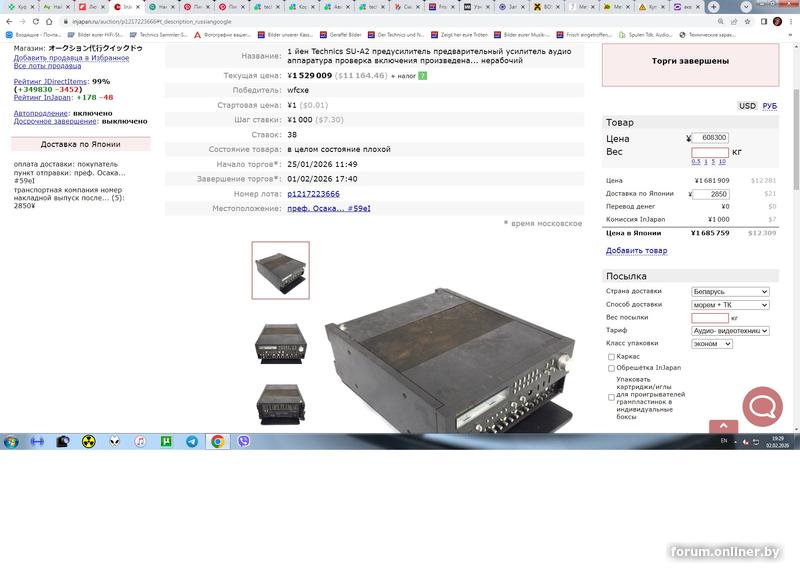Switch to the first browser tab

20,7
